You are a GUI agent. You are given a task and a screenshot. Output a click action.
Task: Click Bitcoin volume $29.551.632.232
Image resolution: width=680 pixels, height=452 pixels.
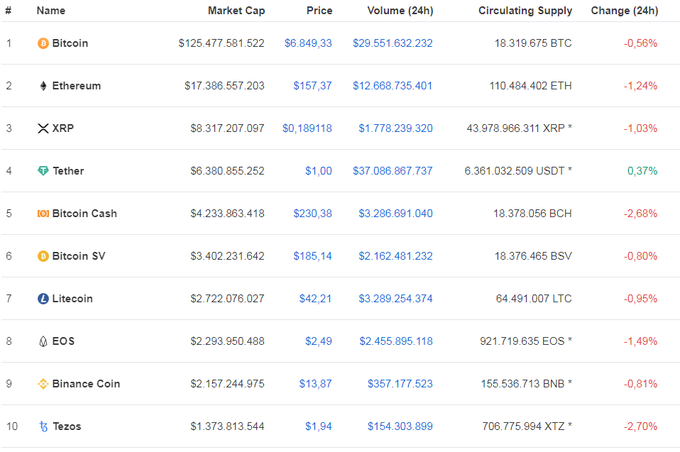(x=392, y=43)
